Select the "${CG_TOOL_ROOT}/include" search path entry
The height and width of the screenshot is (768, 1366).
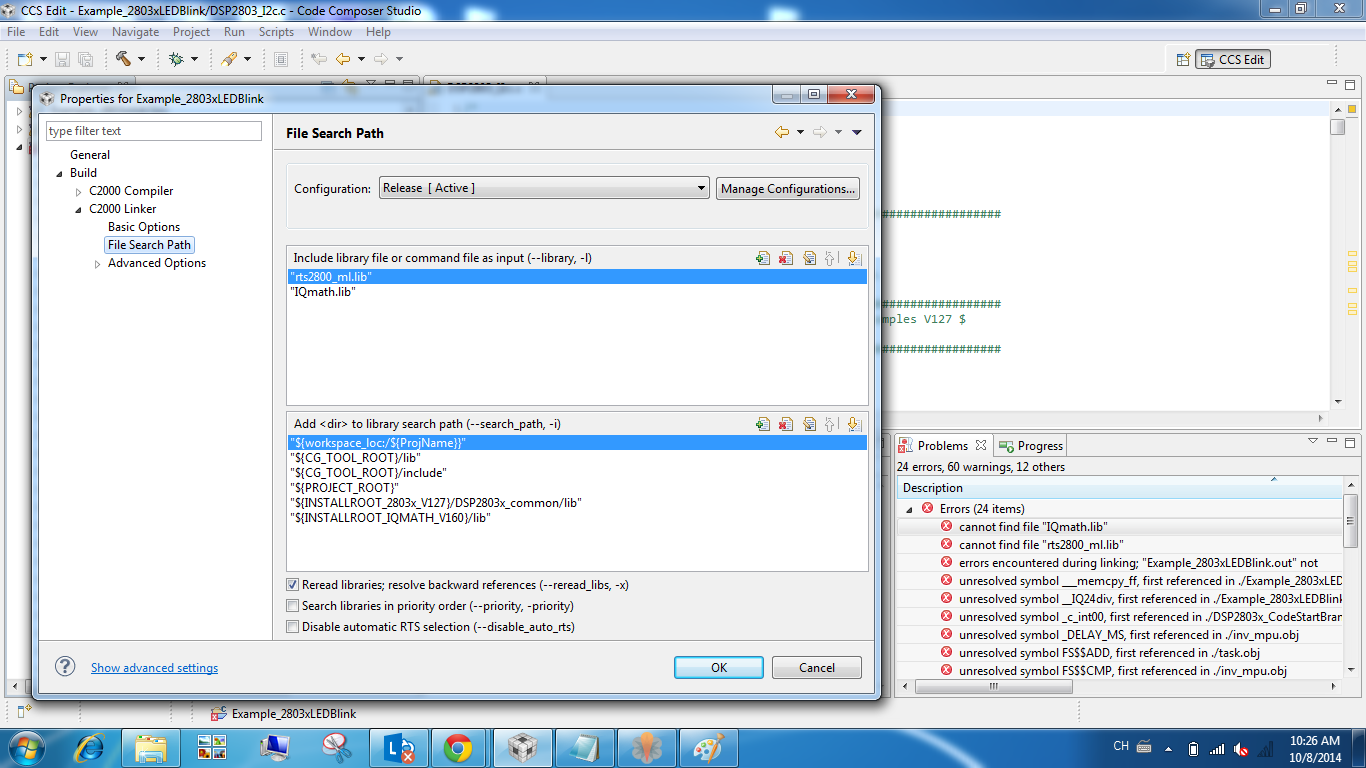[x=577, y=472]
